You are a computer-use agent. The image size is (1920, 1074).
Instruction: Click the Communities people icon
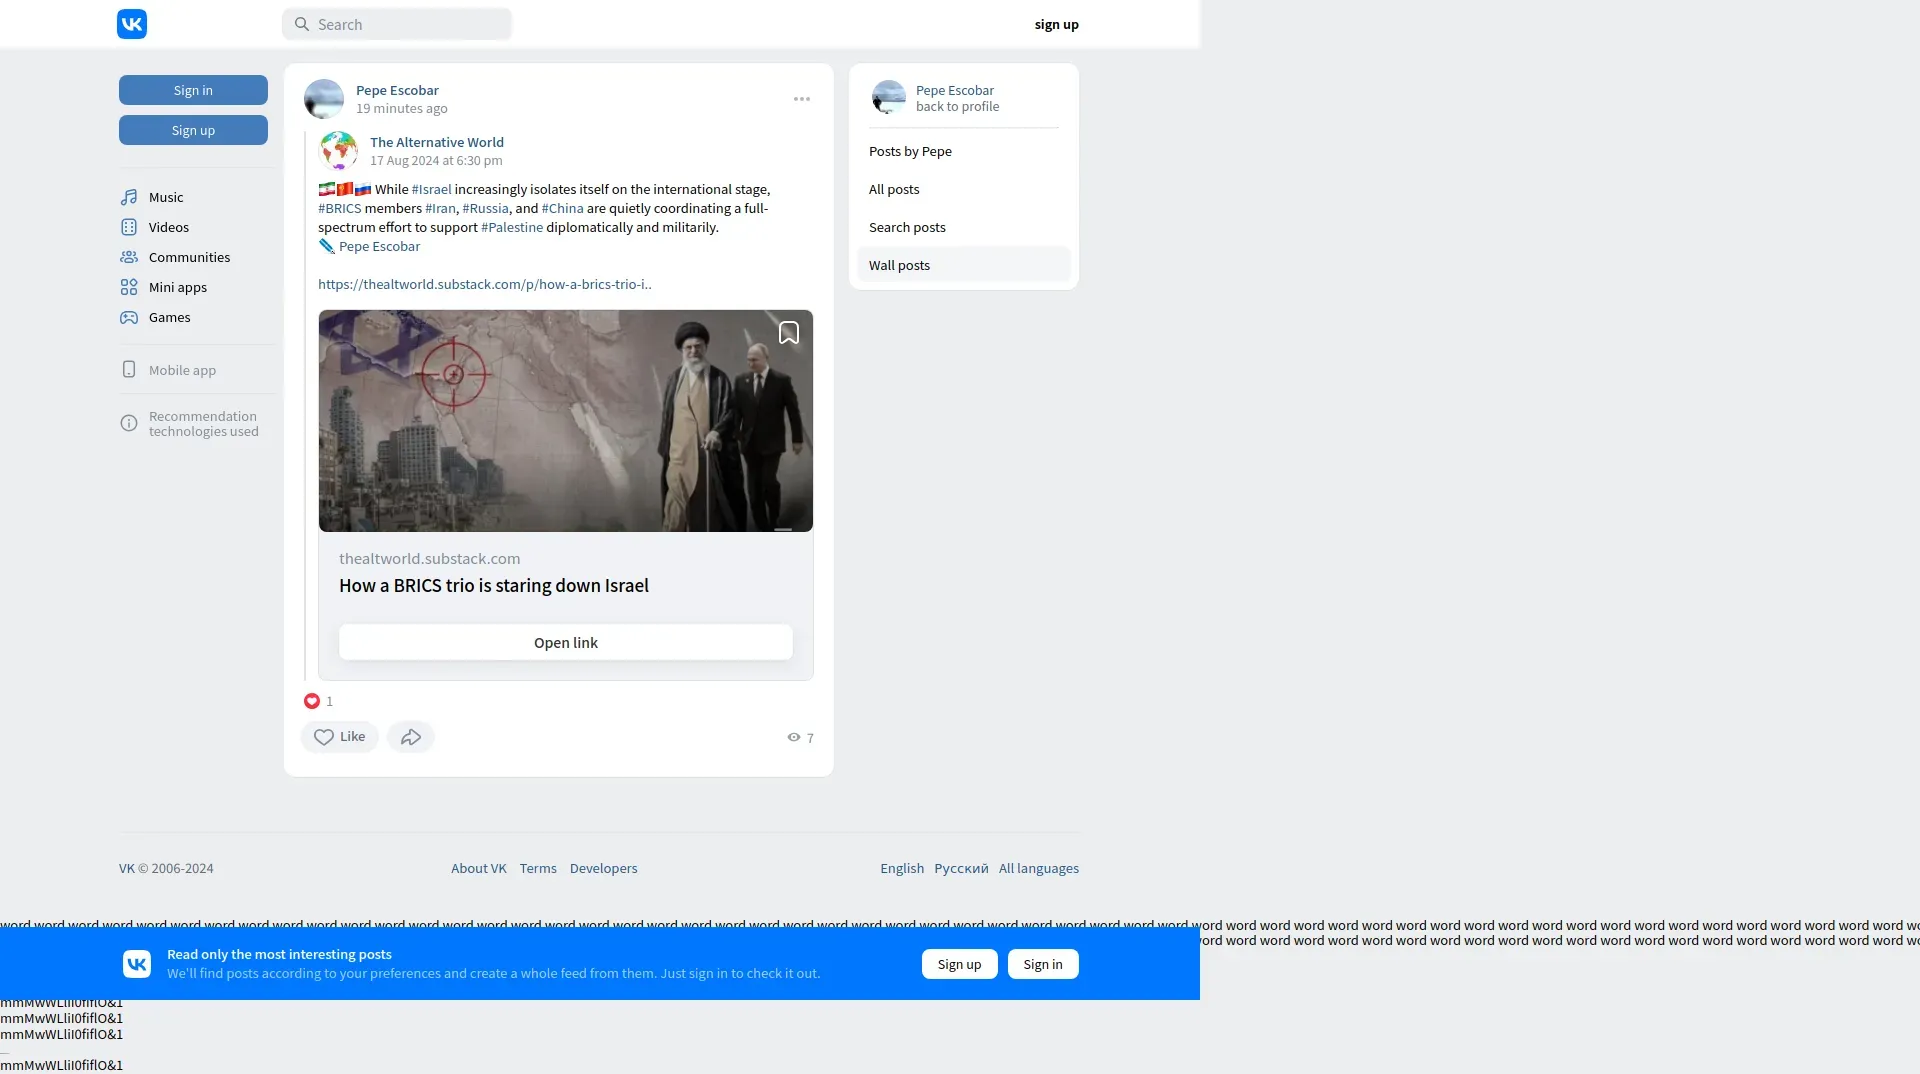(129, 257)
